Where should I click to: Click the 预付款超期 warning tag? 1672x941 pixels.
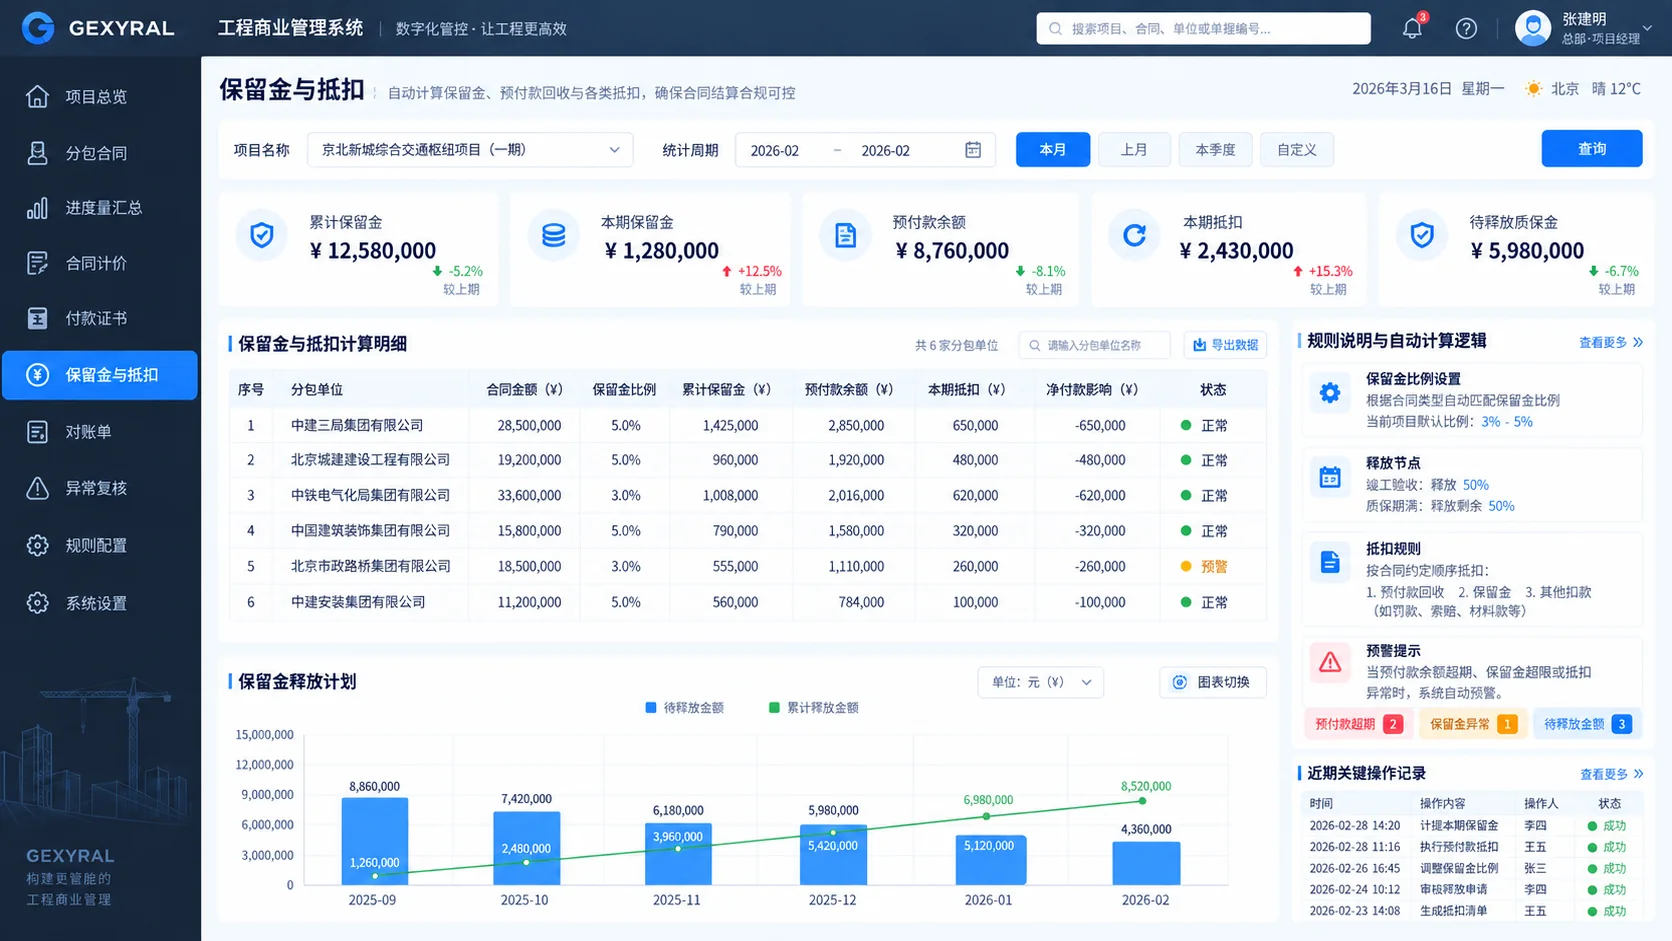click(1358, 724)
